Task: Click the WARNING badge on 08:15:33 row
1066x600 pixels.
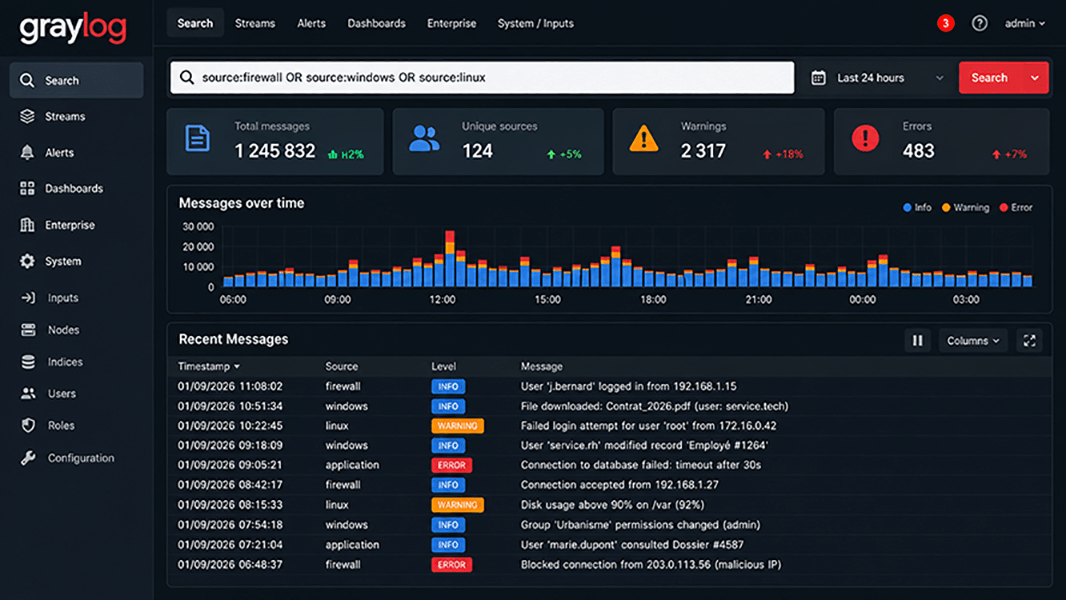Action: 458,505
